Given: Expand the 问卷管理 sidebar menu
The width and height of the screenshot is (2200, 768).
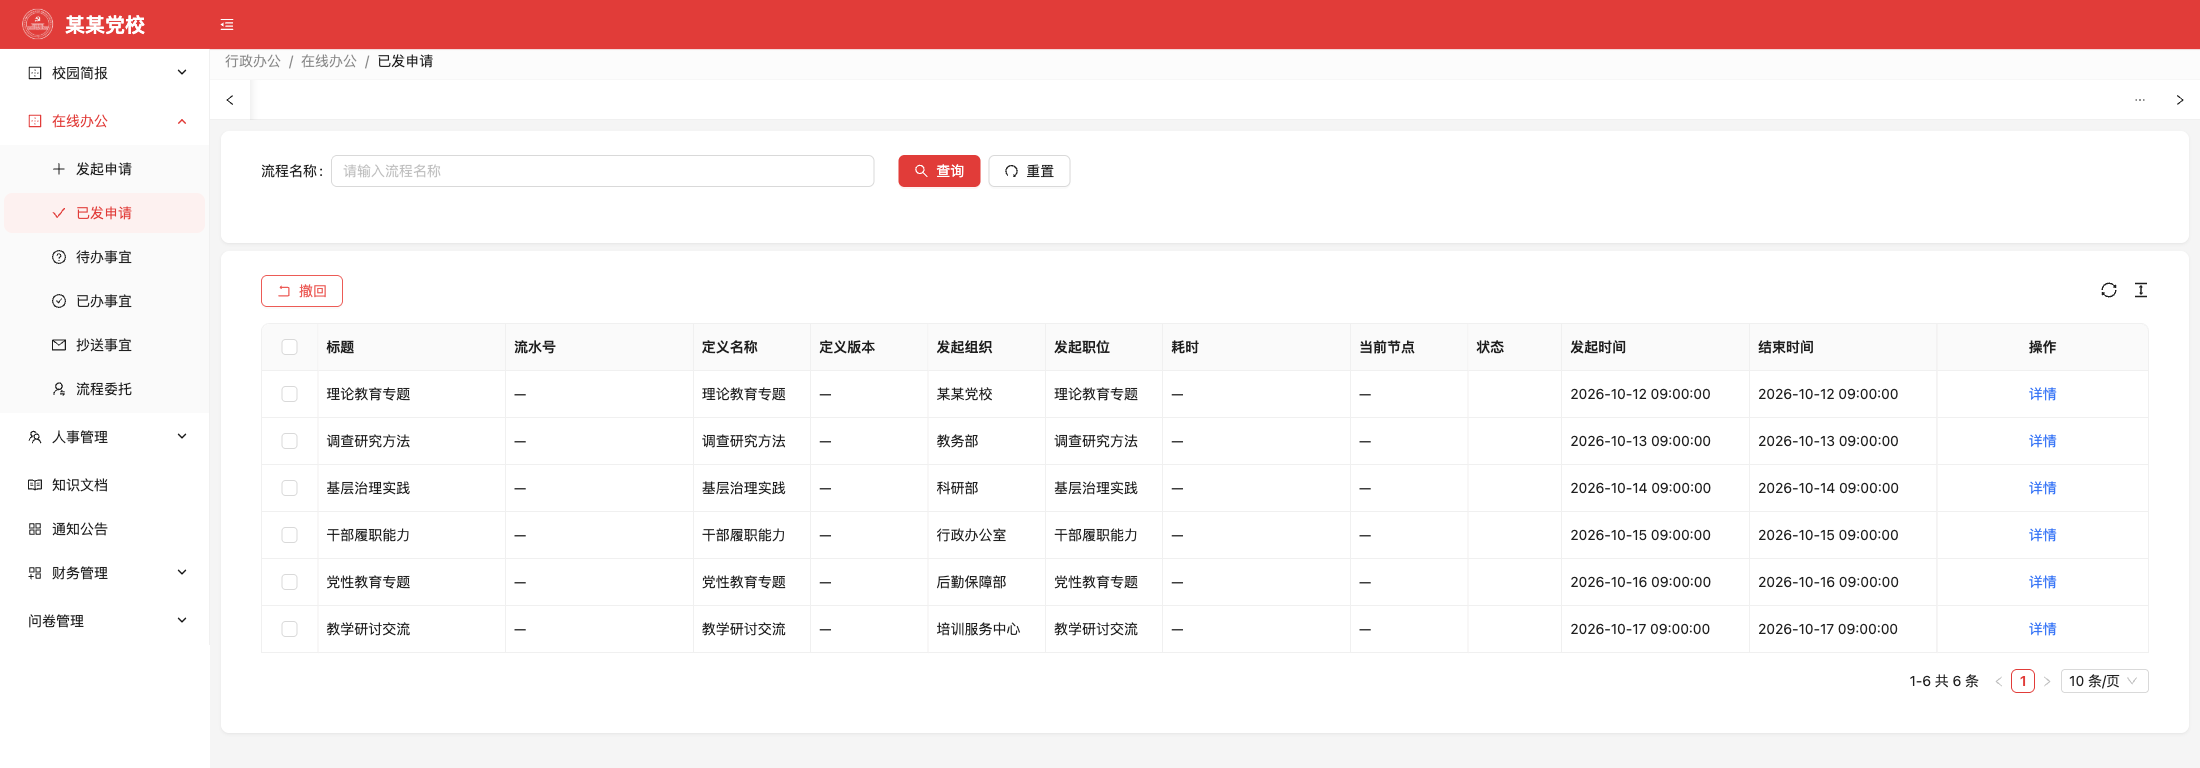Looking at the screenshot, I should [x=105, y=621].
